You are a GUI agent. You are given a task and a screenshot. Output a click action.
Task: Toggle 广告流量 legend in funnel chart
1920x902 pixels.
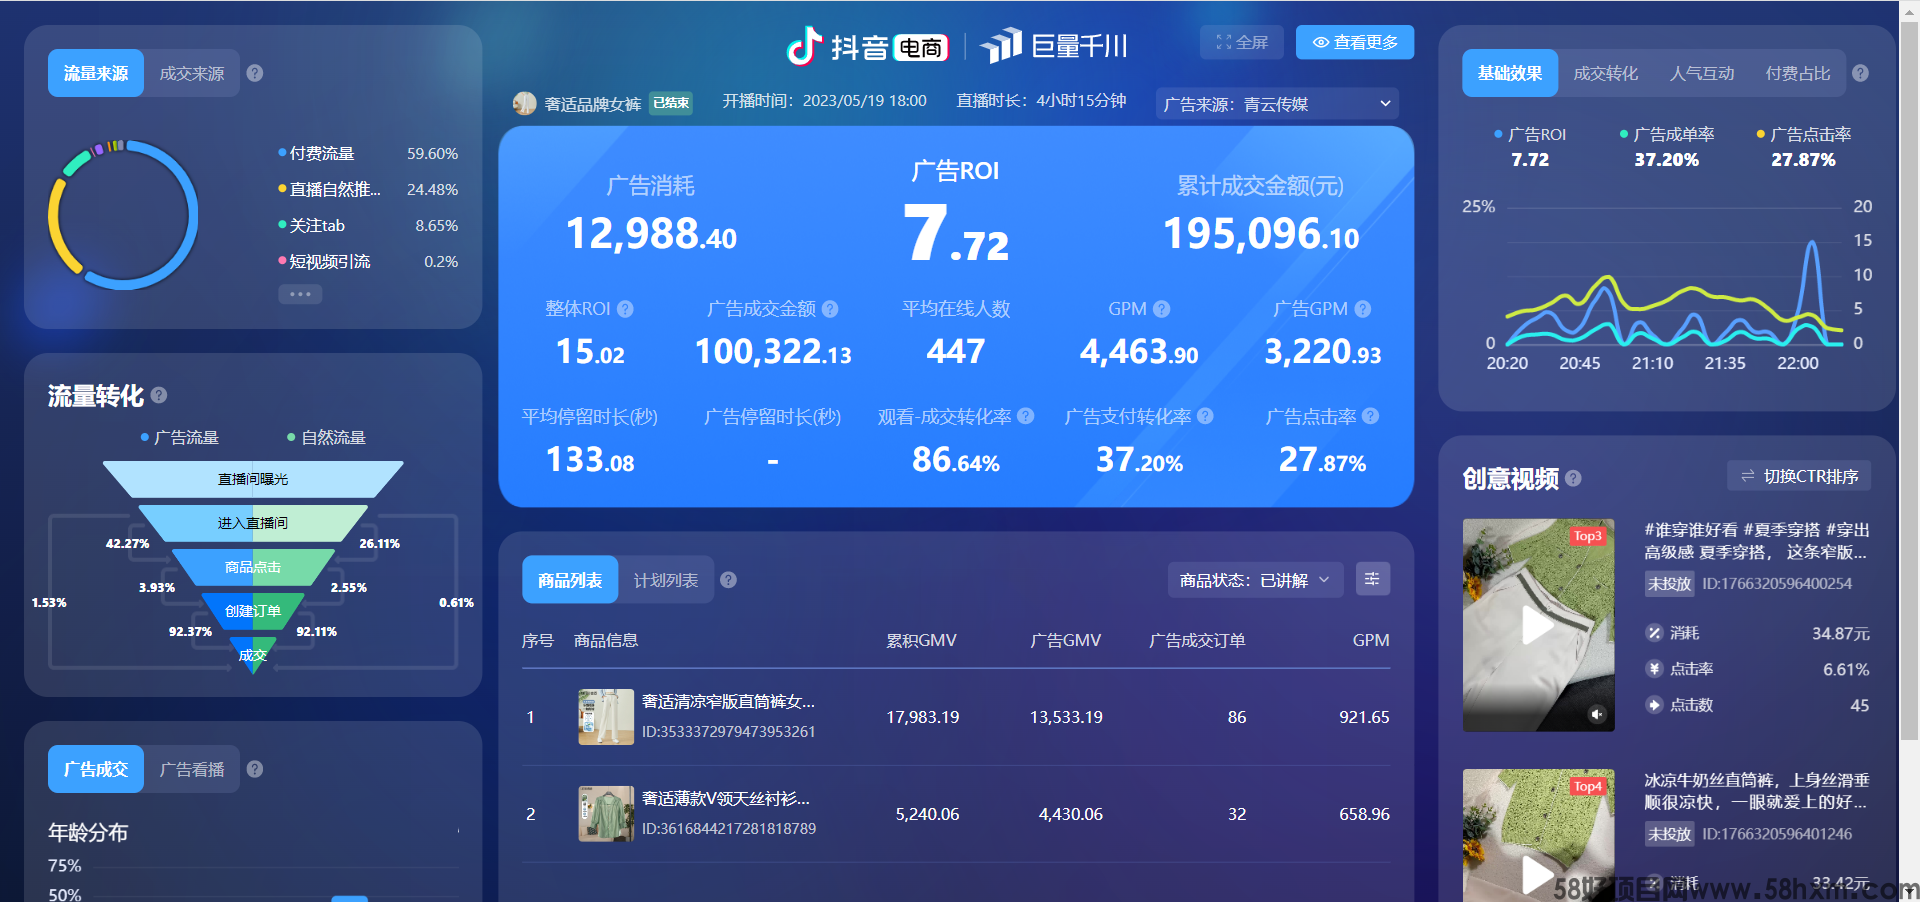click(179, 437)
